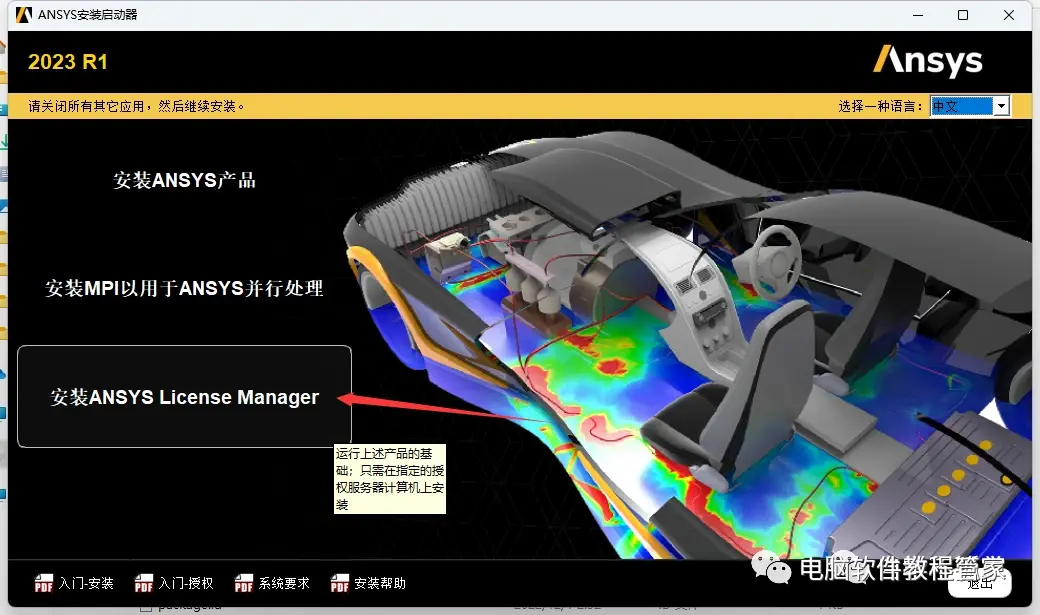The width and height of the screenshot is (1040, 615).
Task: Select 安装ANSYS产品 option
Action: [x=184, y=180]
